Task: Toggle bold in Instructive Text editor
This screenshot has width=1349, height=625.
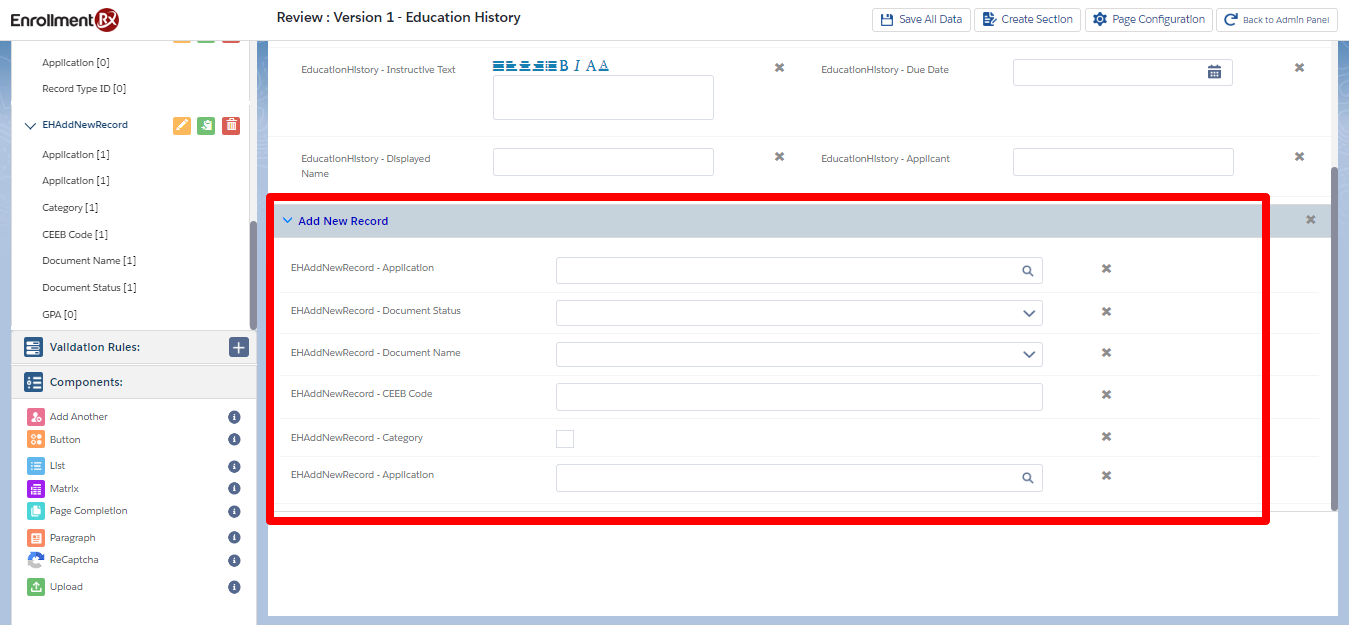Action: (564, 66)
